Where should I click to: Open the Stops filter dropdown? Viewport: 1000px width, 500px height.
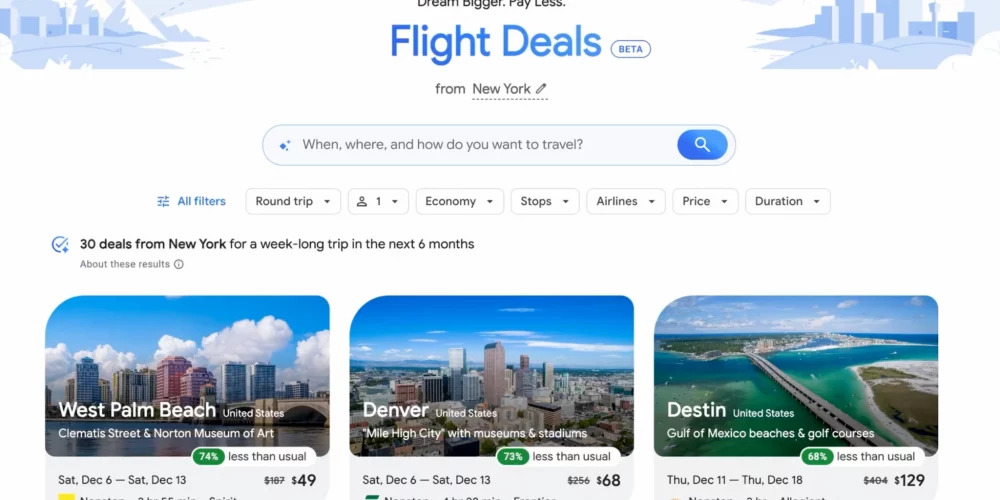click(x=545, y=202)
